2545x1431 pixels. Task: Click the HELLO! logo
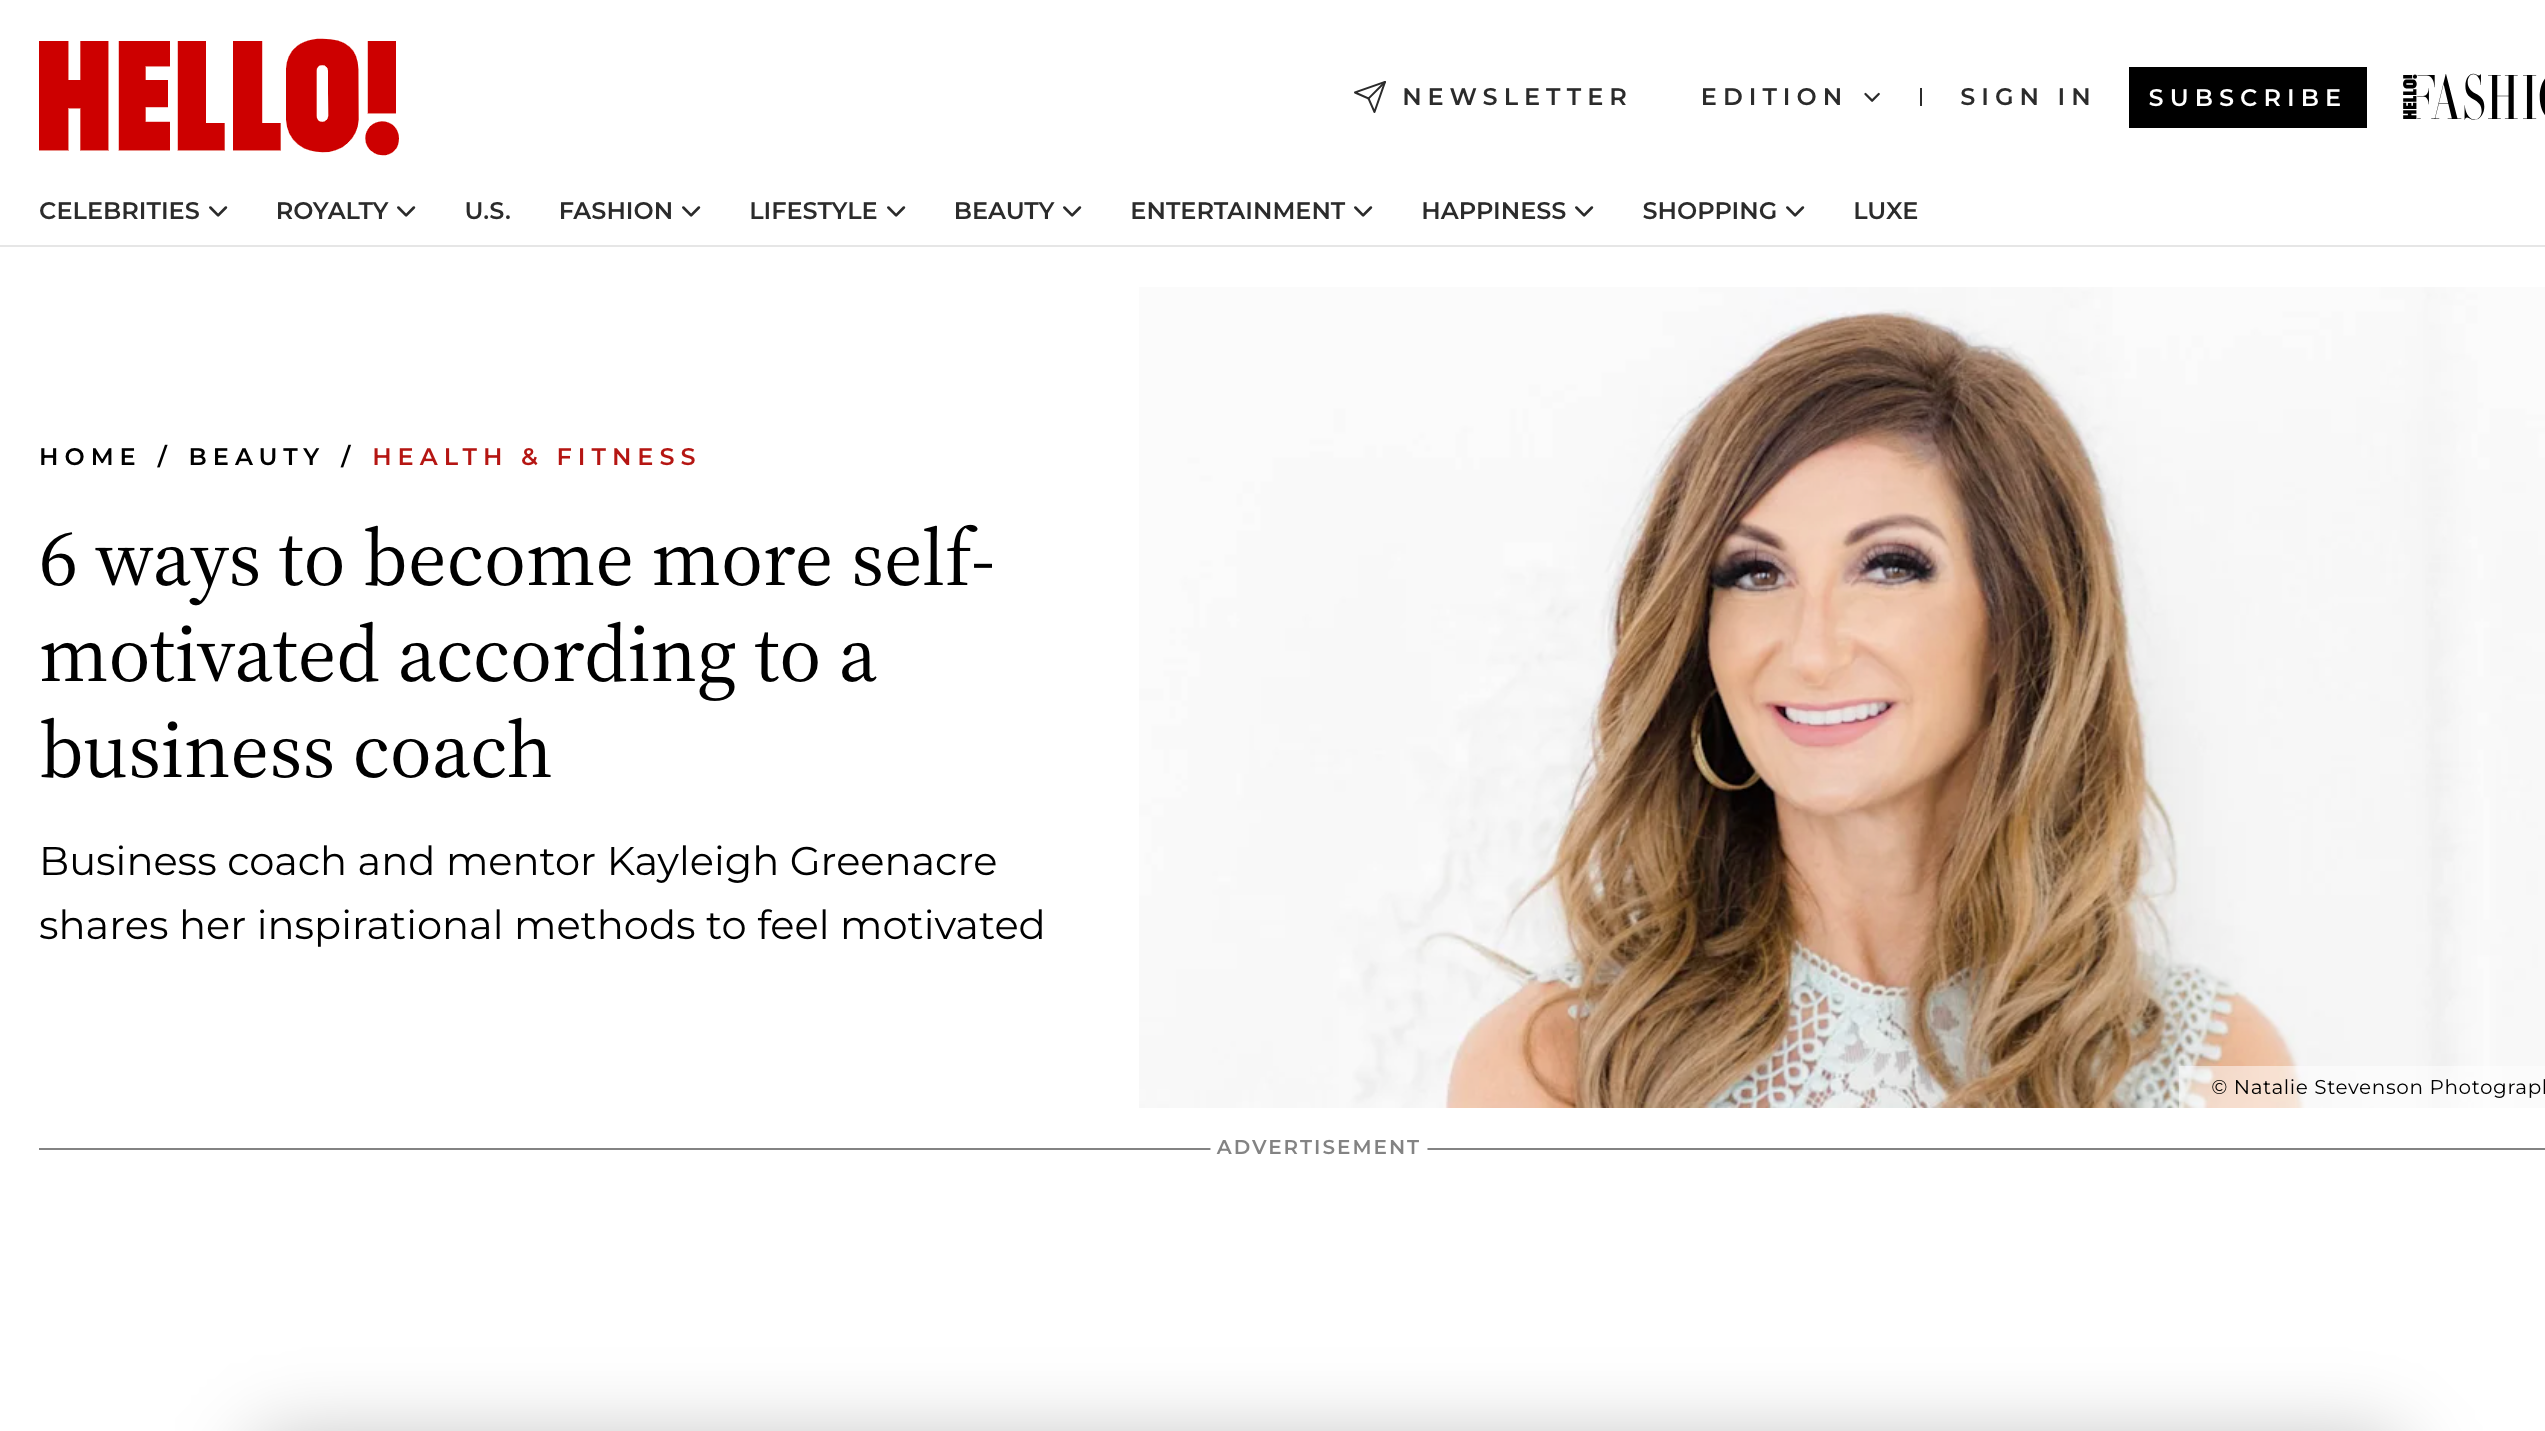[x=219, y=97]
